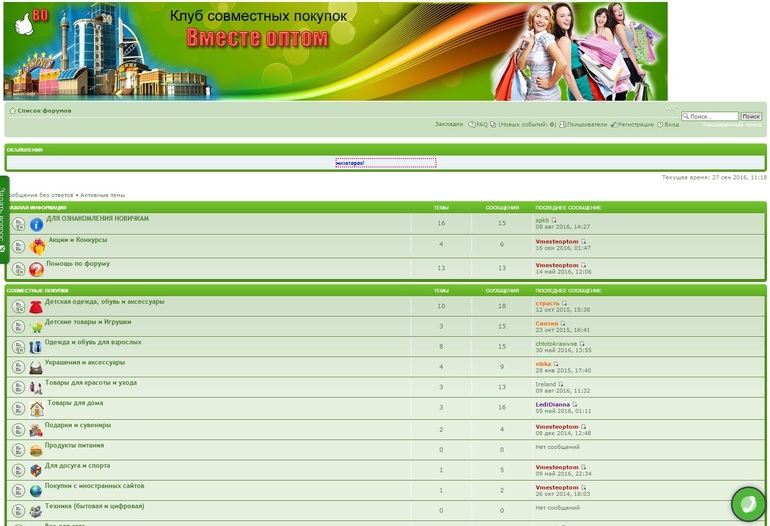The width and height of the screenshot is (770, 526).
Task: Open the side tab Задать вопрос
Action: tap(4, 219)
